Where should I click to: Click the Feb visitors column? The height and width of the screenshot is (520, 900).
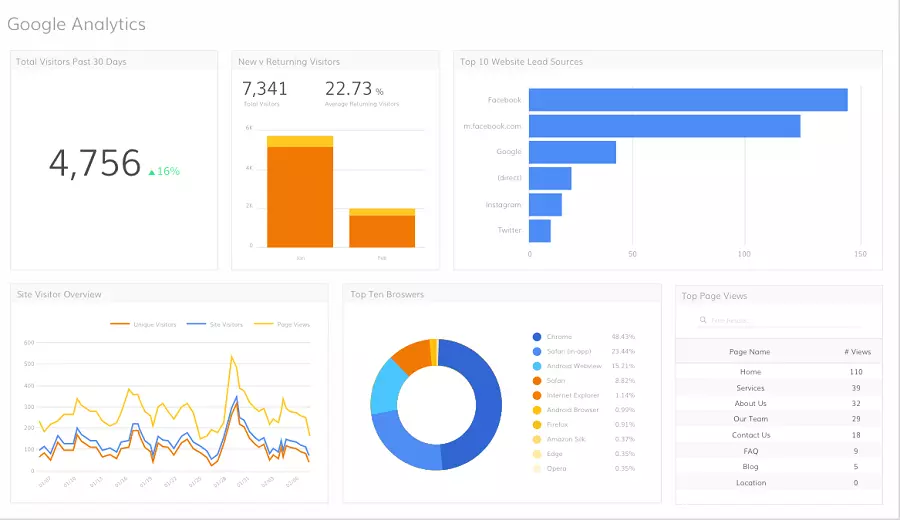pos(382,228)
